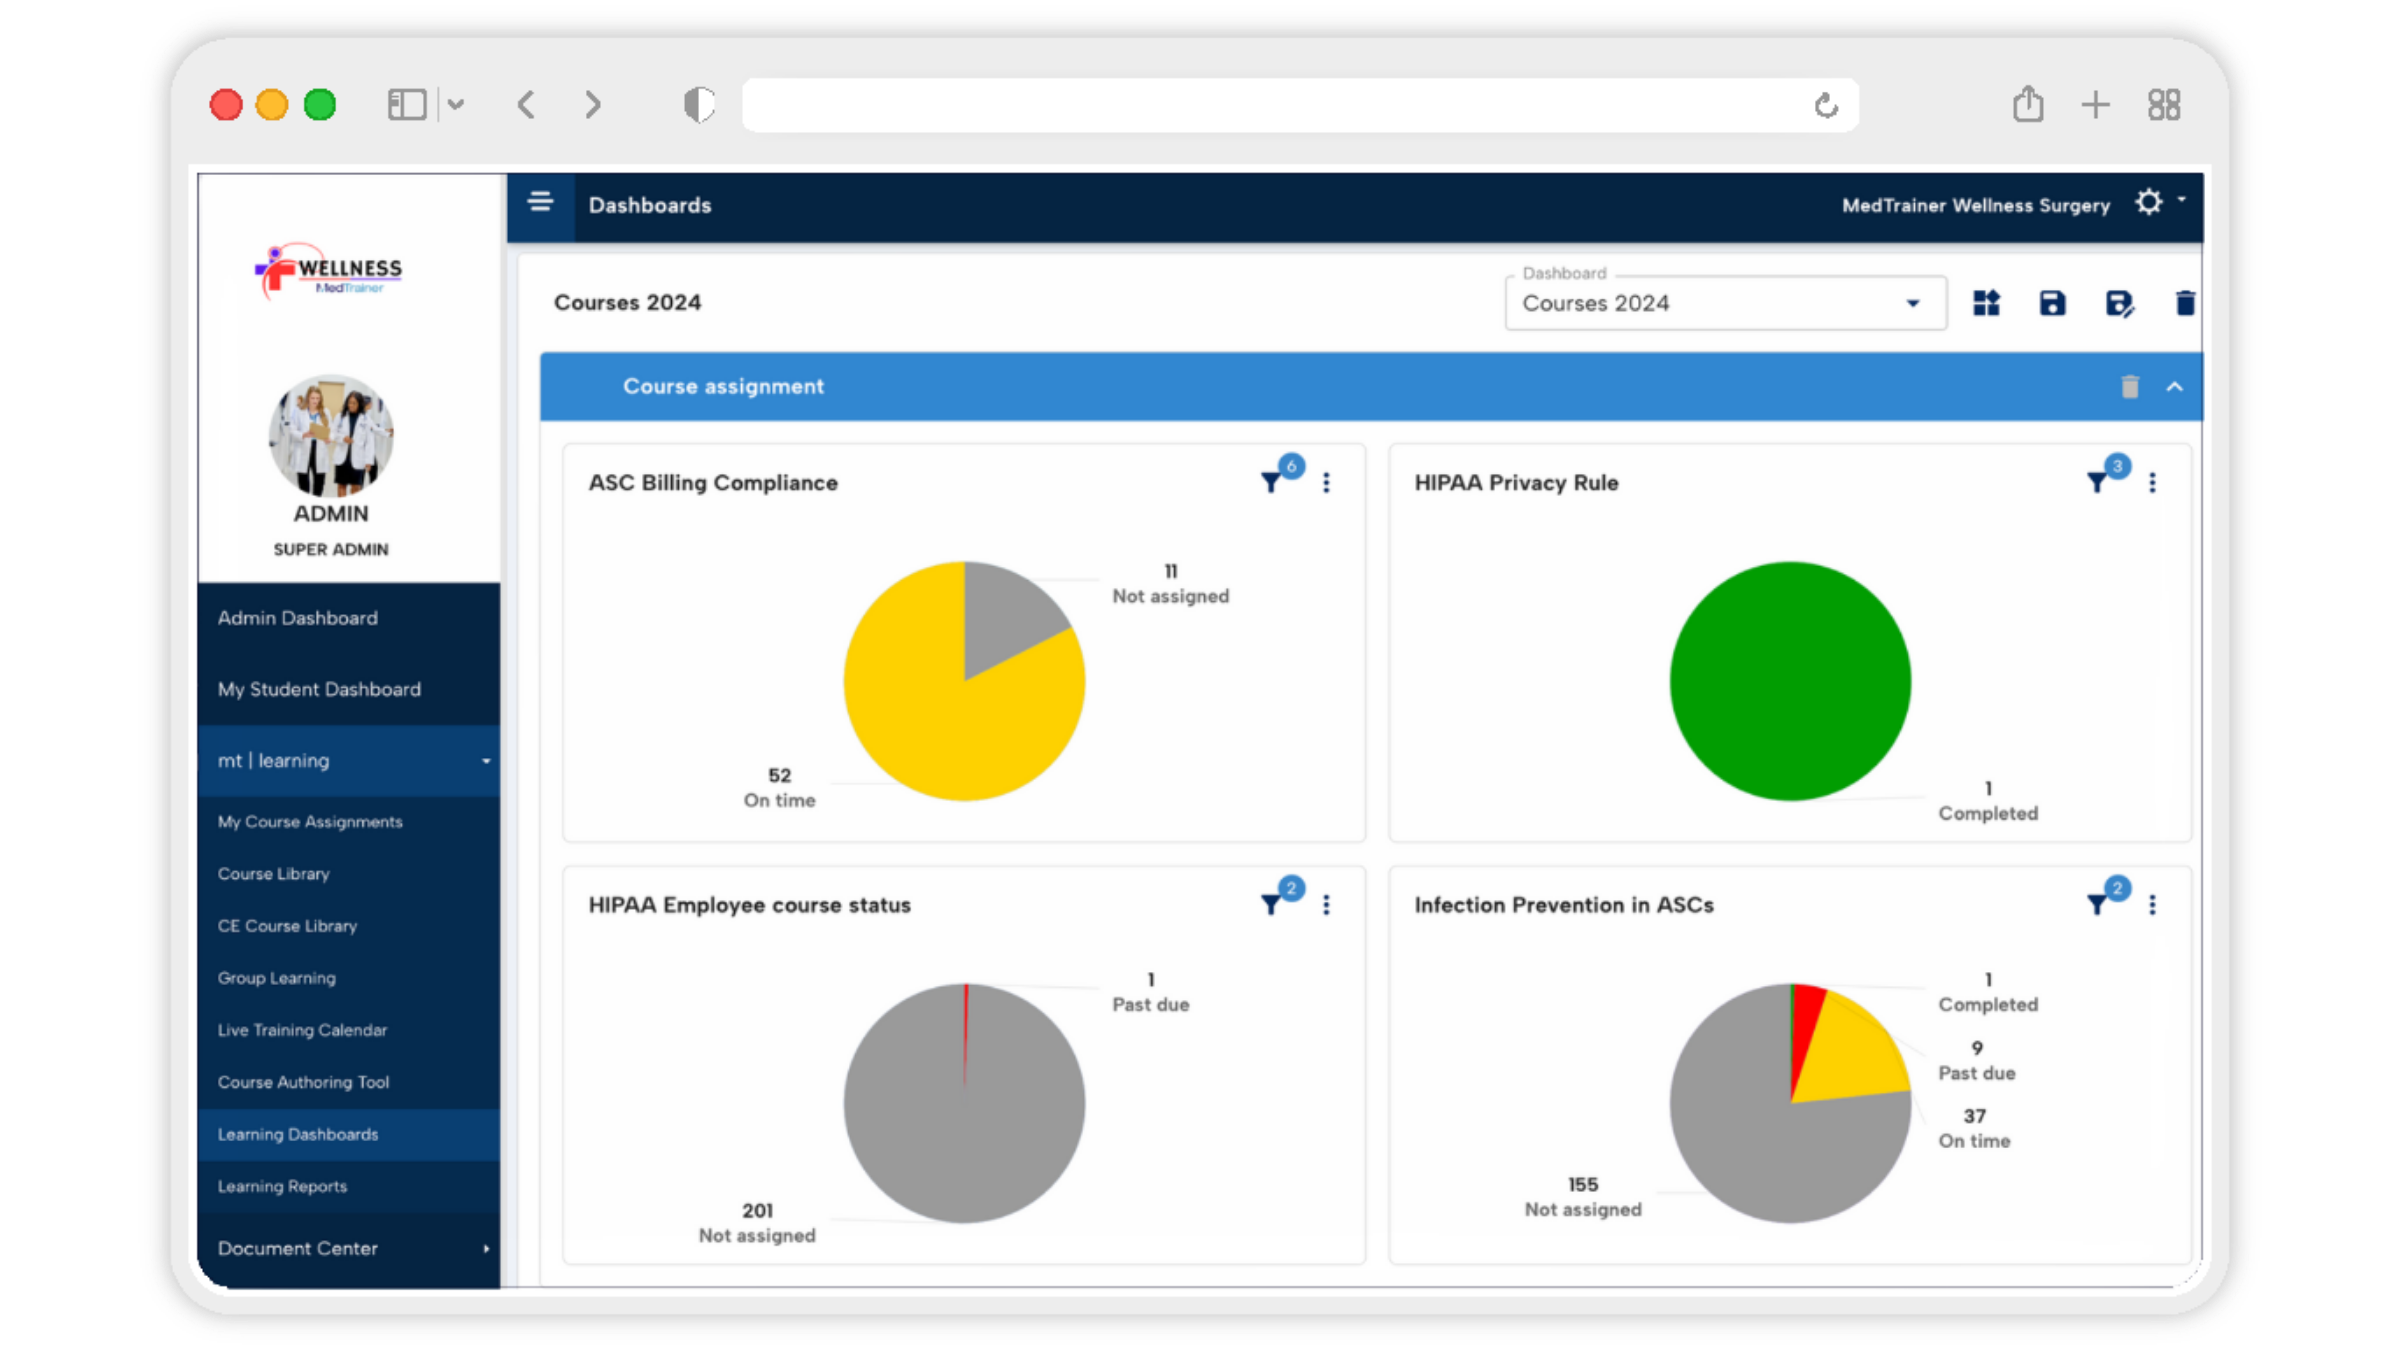Viewport: 2400px width, 1350px height.
Task: Delete the Course assignment section via trash
Action: (2130, 387)
